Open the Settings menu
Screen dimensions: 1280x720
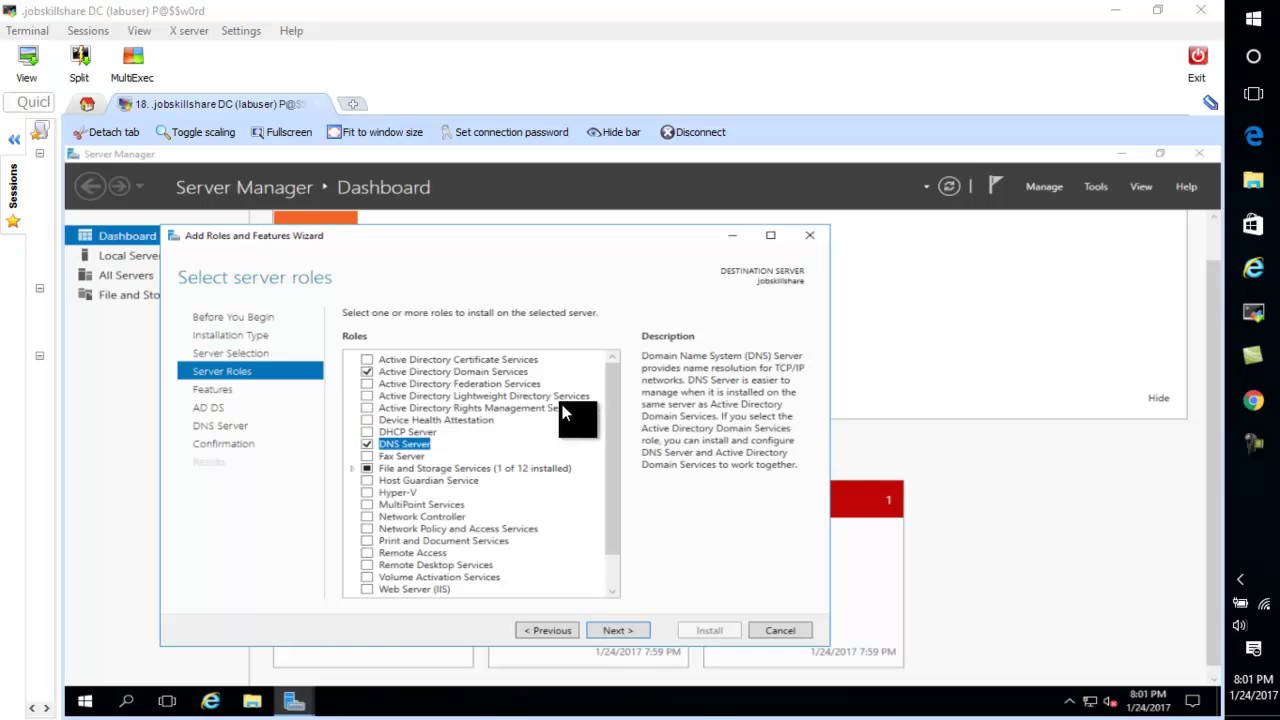(241, 31)
